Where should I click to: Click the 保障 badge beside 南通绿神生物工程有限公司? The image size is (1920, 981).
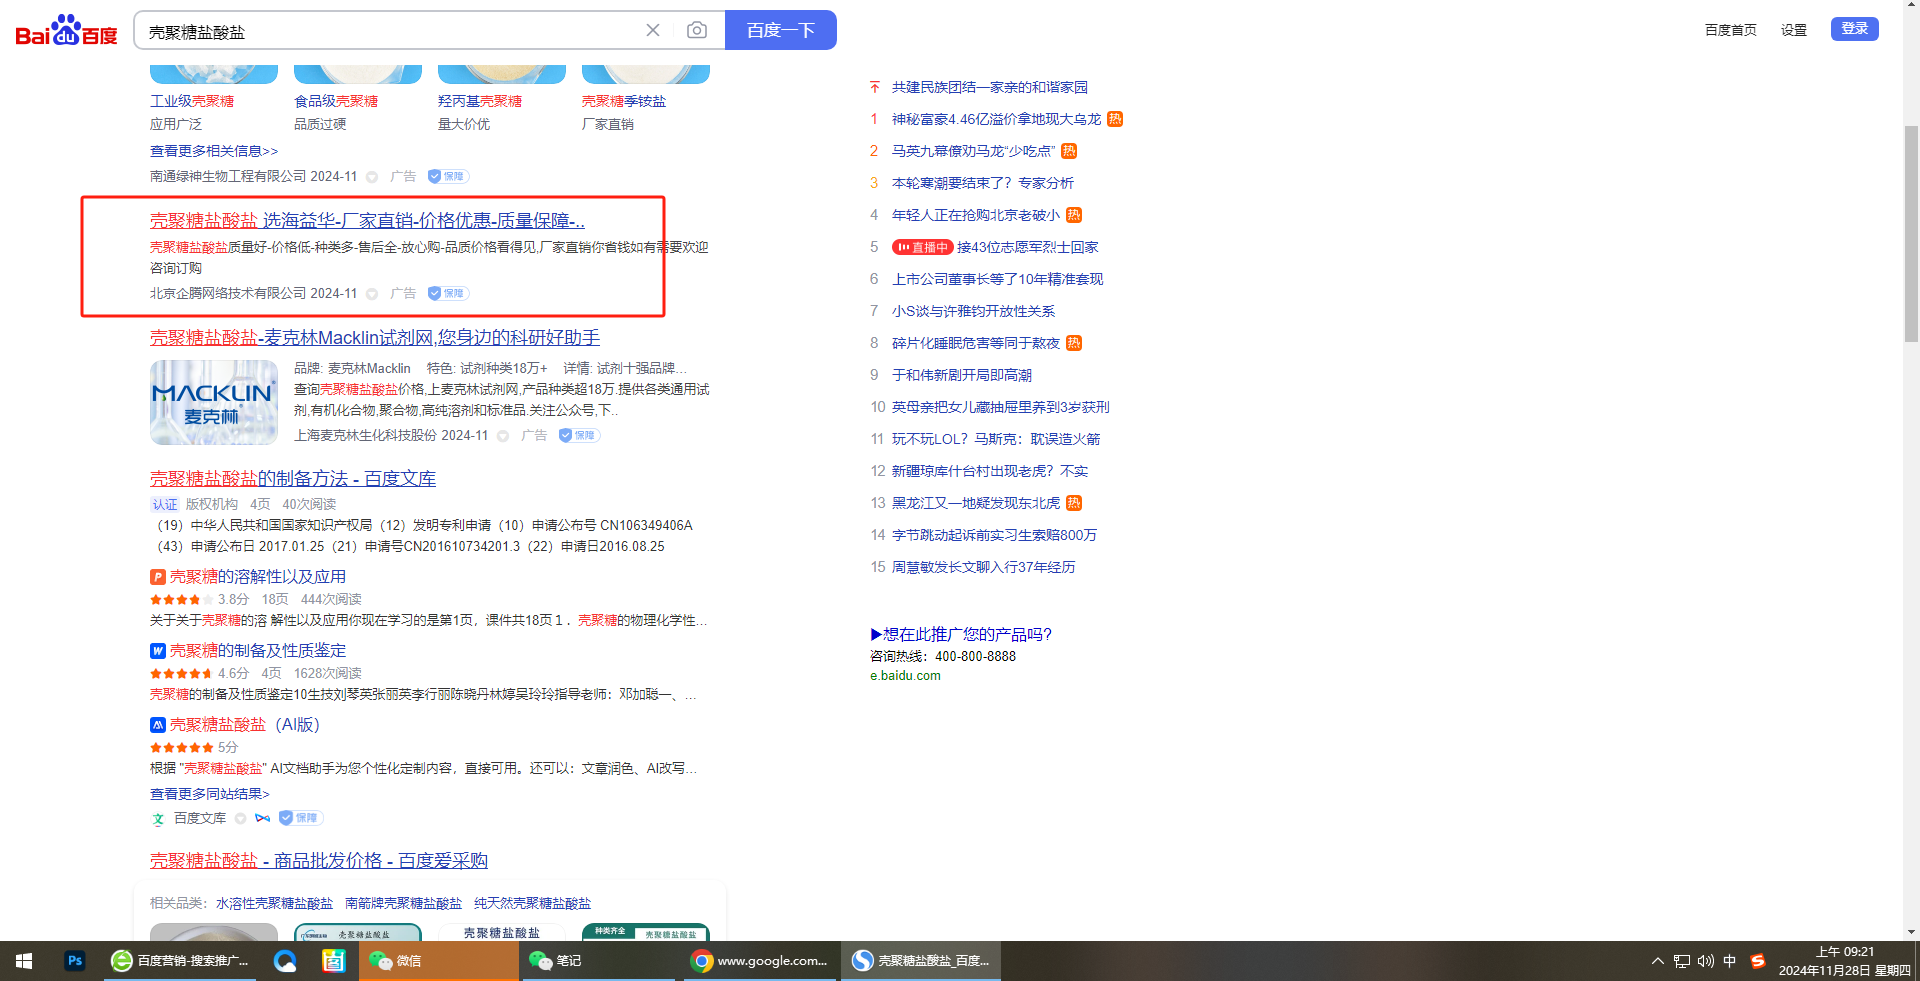click(448, 176)
